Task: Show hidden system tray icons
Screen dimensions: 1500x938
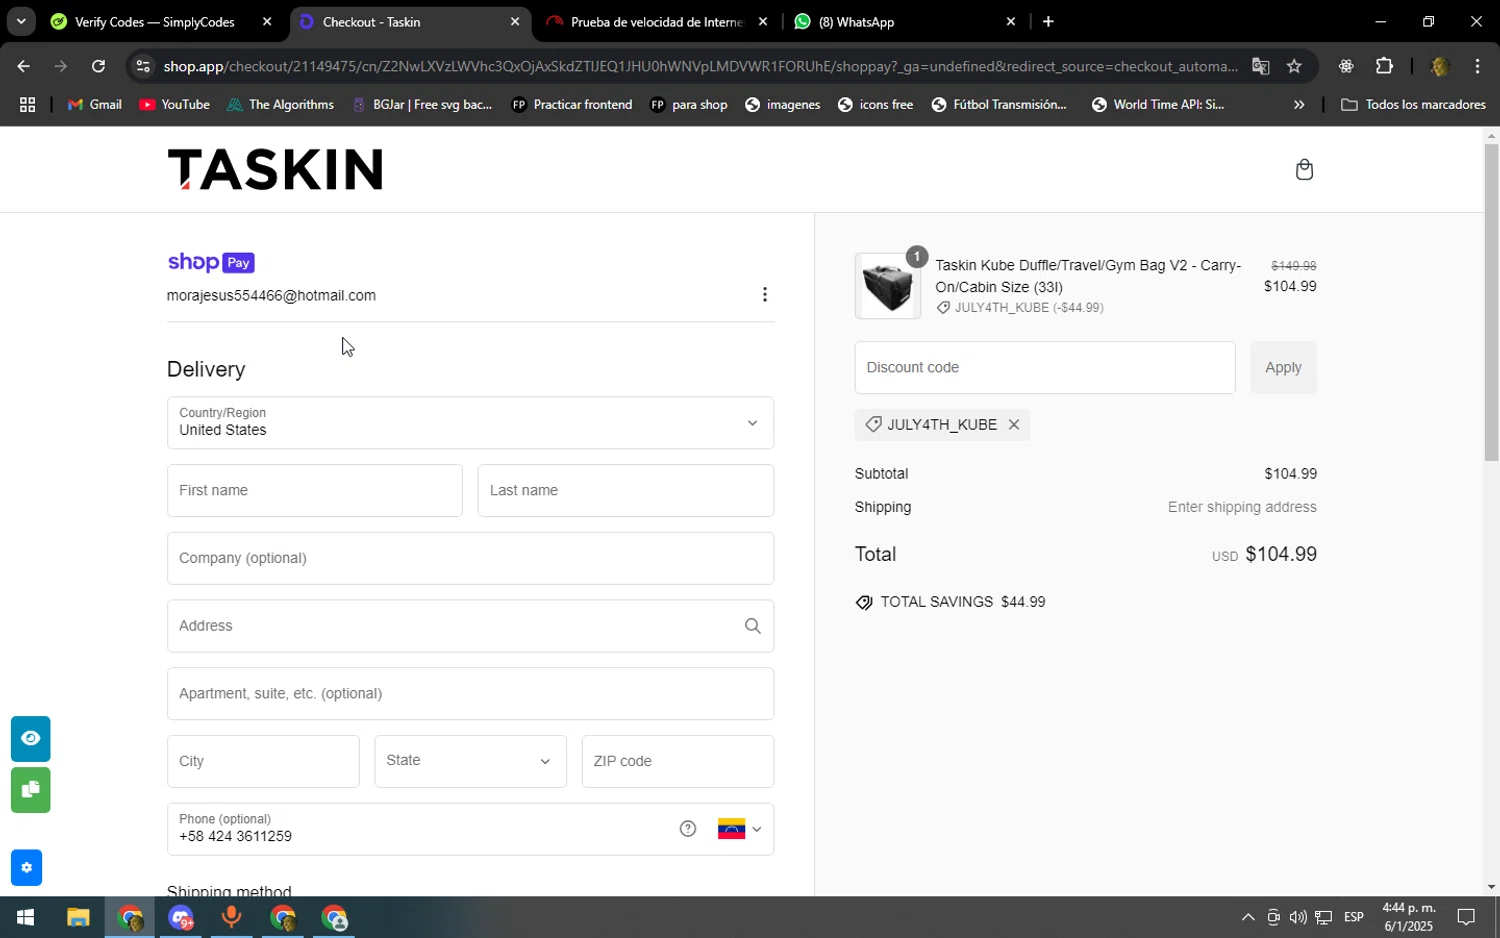Action: click(x=1248, y=918)
